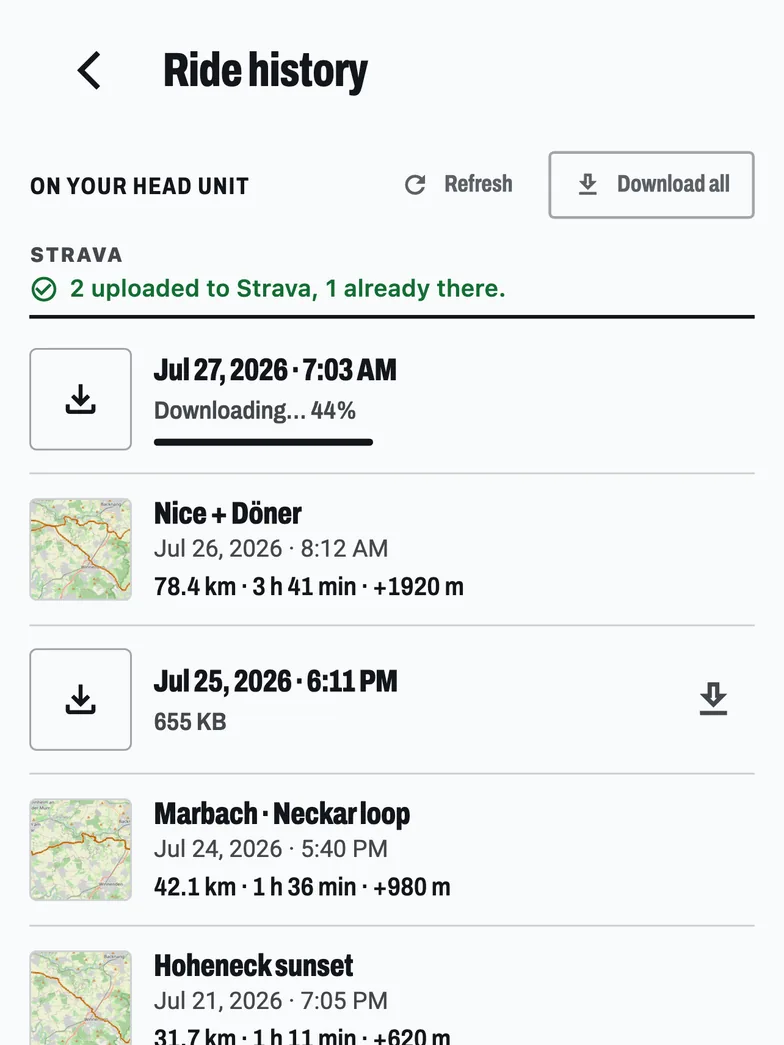Click the Downloading 44% progress bar
Image resolution: width=784 pixels, height=1045 pixels.
tap(263, 442)
